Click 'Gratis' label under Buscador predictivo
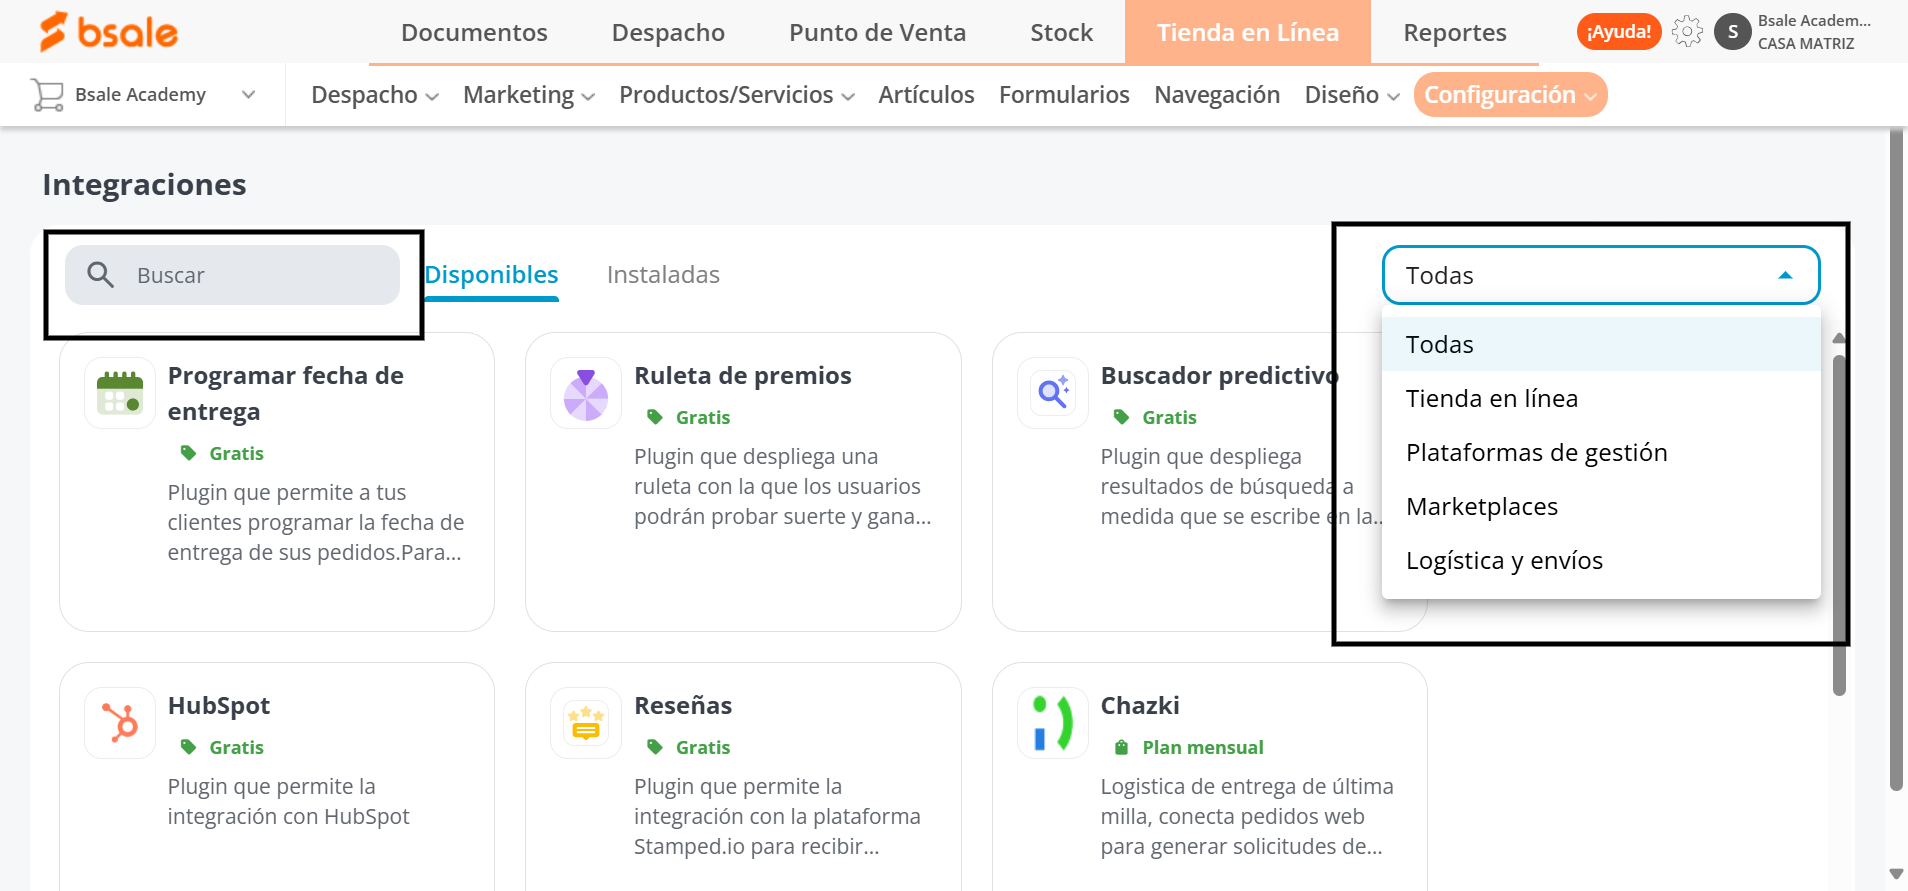The height and width of the screenshot is (891, 1908). 1169,417
